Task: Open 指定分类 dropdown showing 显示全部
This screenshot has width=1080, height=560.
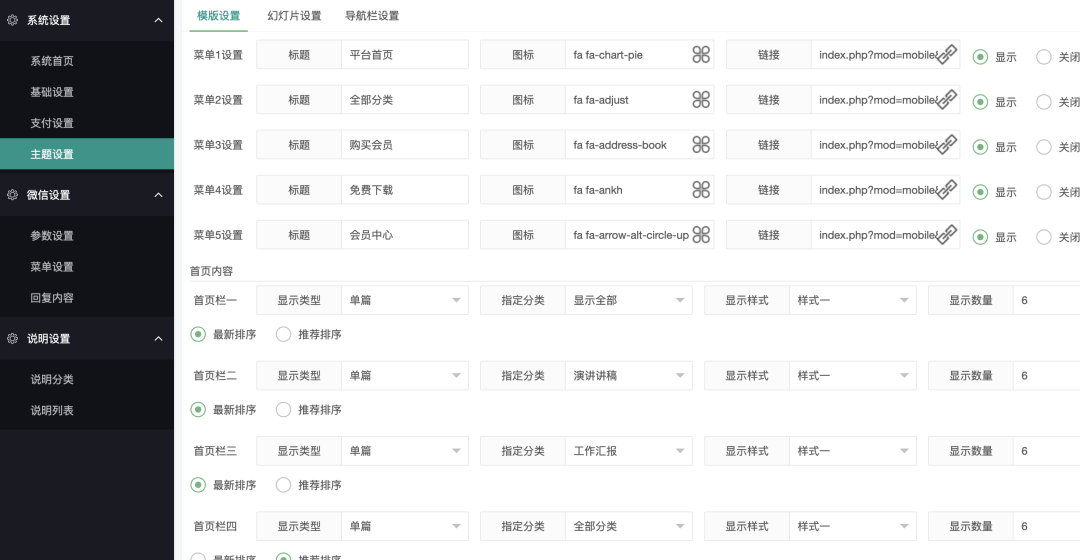Action: click(628, 300)
